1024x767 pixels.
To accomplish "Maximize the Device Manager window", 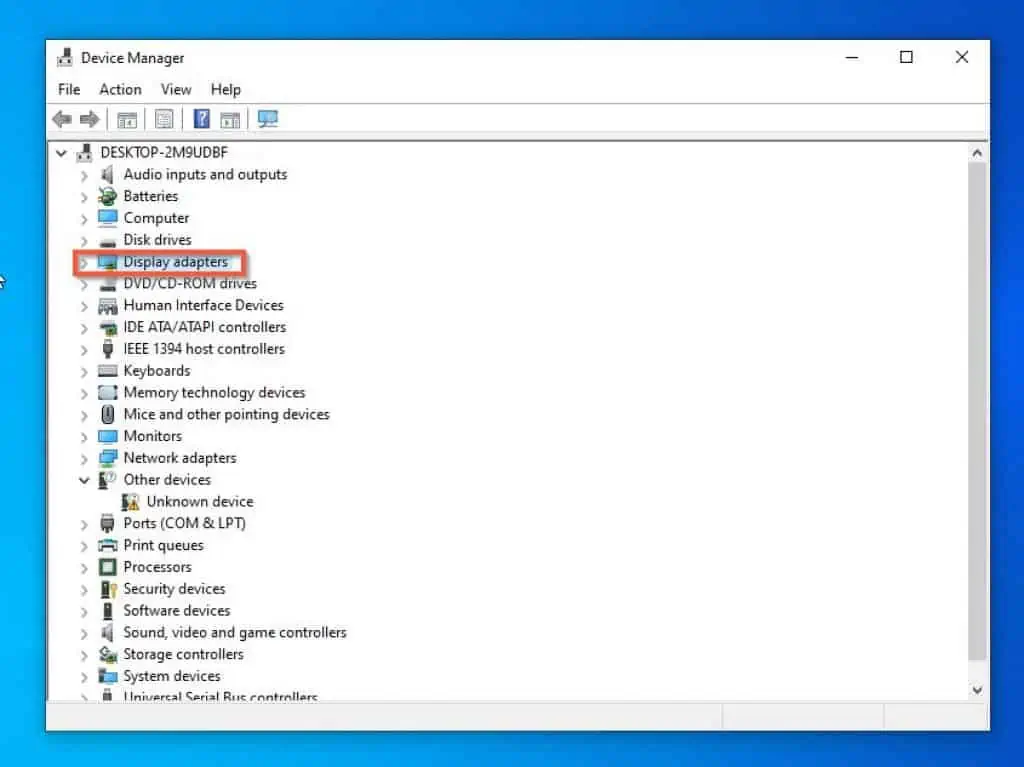I will [906, 58].
